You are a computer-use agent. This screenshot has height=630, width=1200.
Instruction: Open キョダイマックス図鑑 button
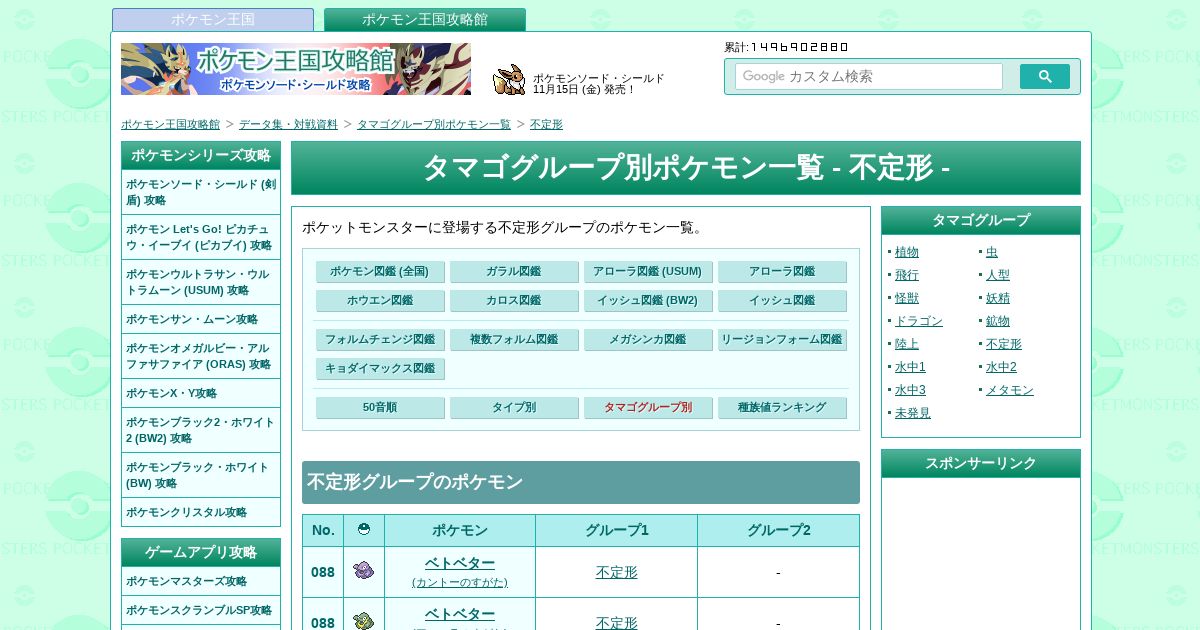(x=380, y=368)
